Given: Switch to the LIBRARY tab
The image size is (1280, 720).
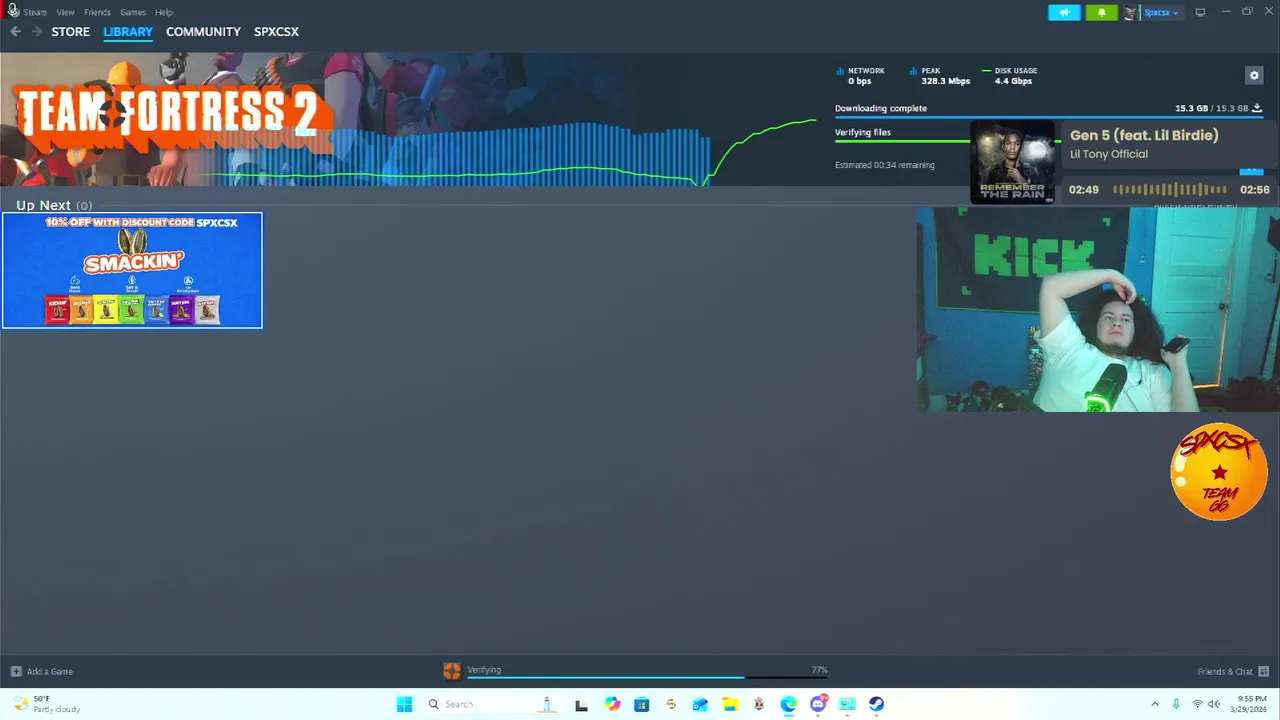Looking at the screenshot, I should pos(128,32).
